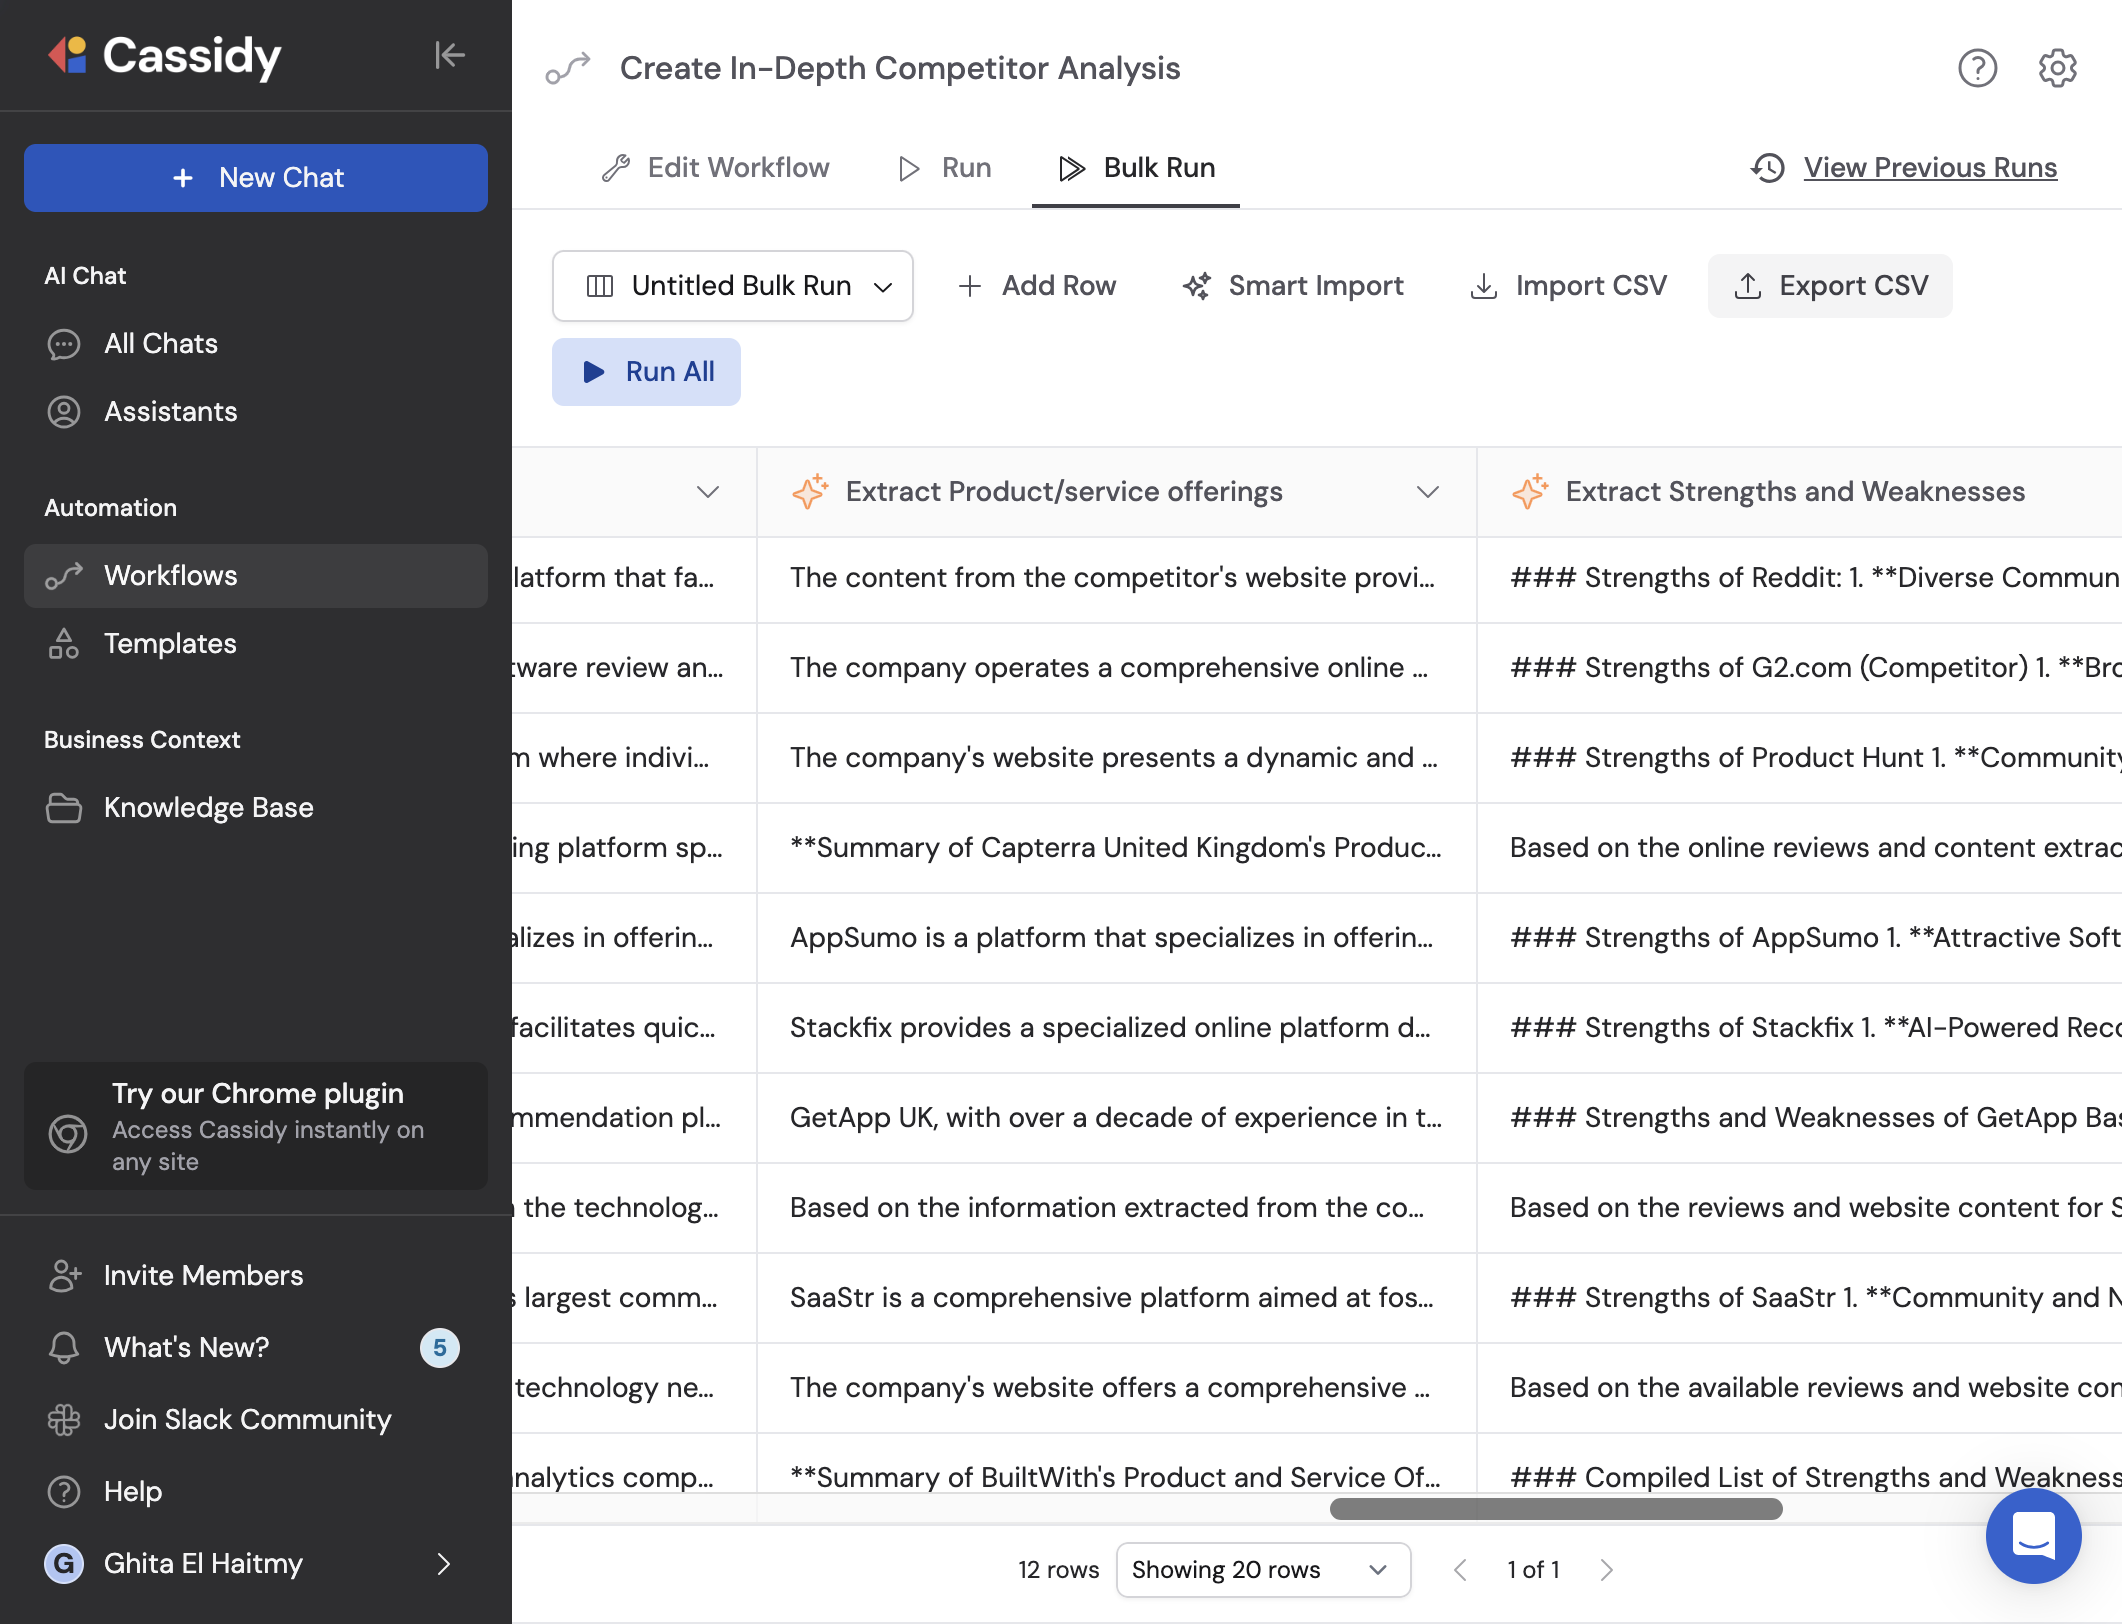
Task: Select cell '### Strengths of G2.com (Competitor)'
Action: (x=1800, y=668)
